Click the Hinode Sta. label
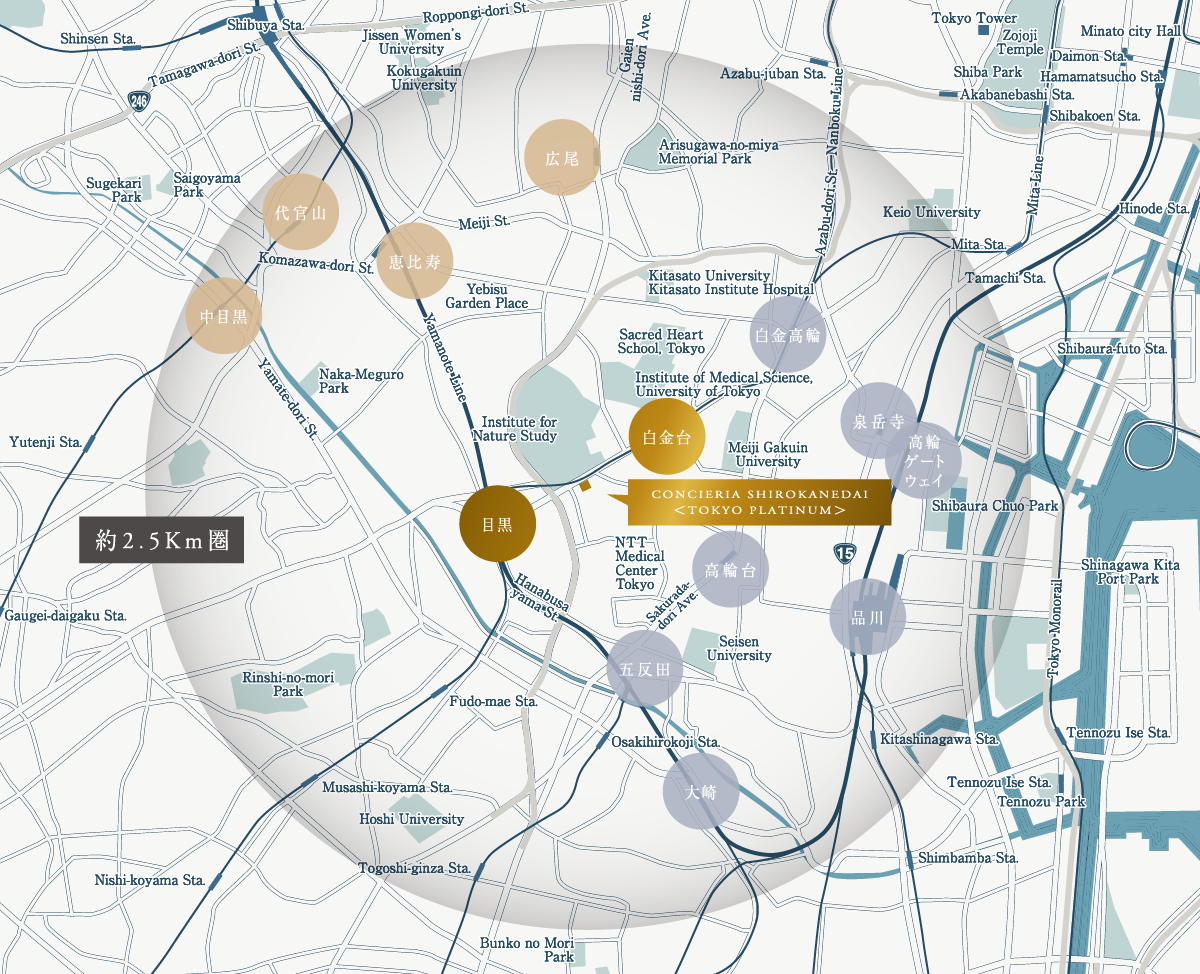This screenshot has height=974, width=1200. pos(1154,209)
